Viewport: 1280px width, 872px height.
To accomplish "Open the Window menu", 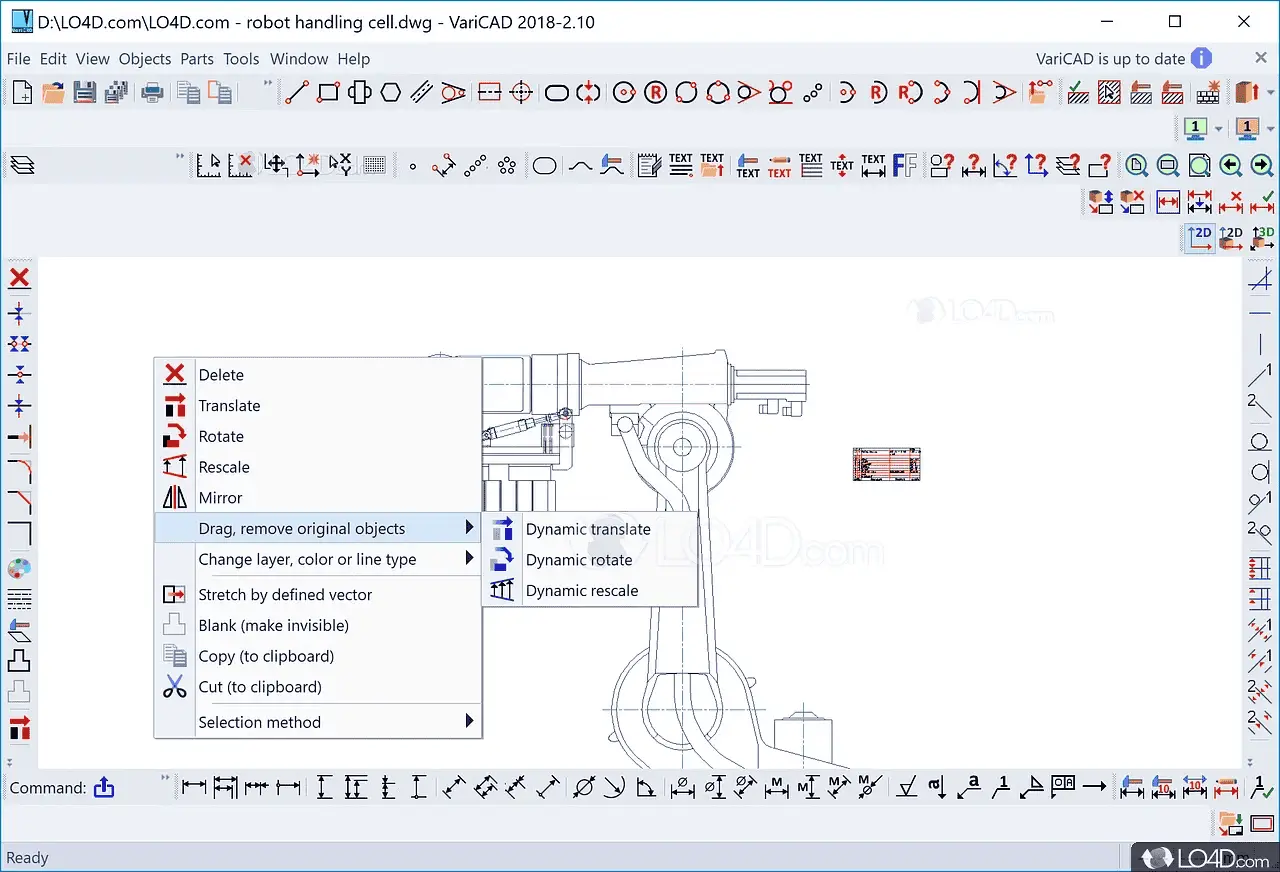I will pos(299,59).
